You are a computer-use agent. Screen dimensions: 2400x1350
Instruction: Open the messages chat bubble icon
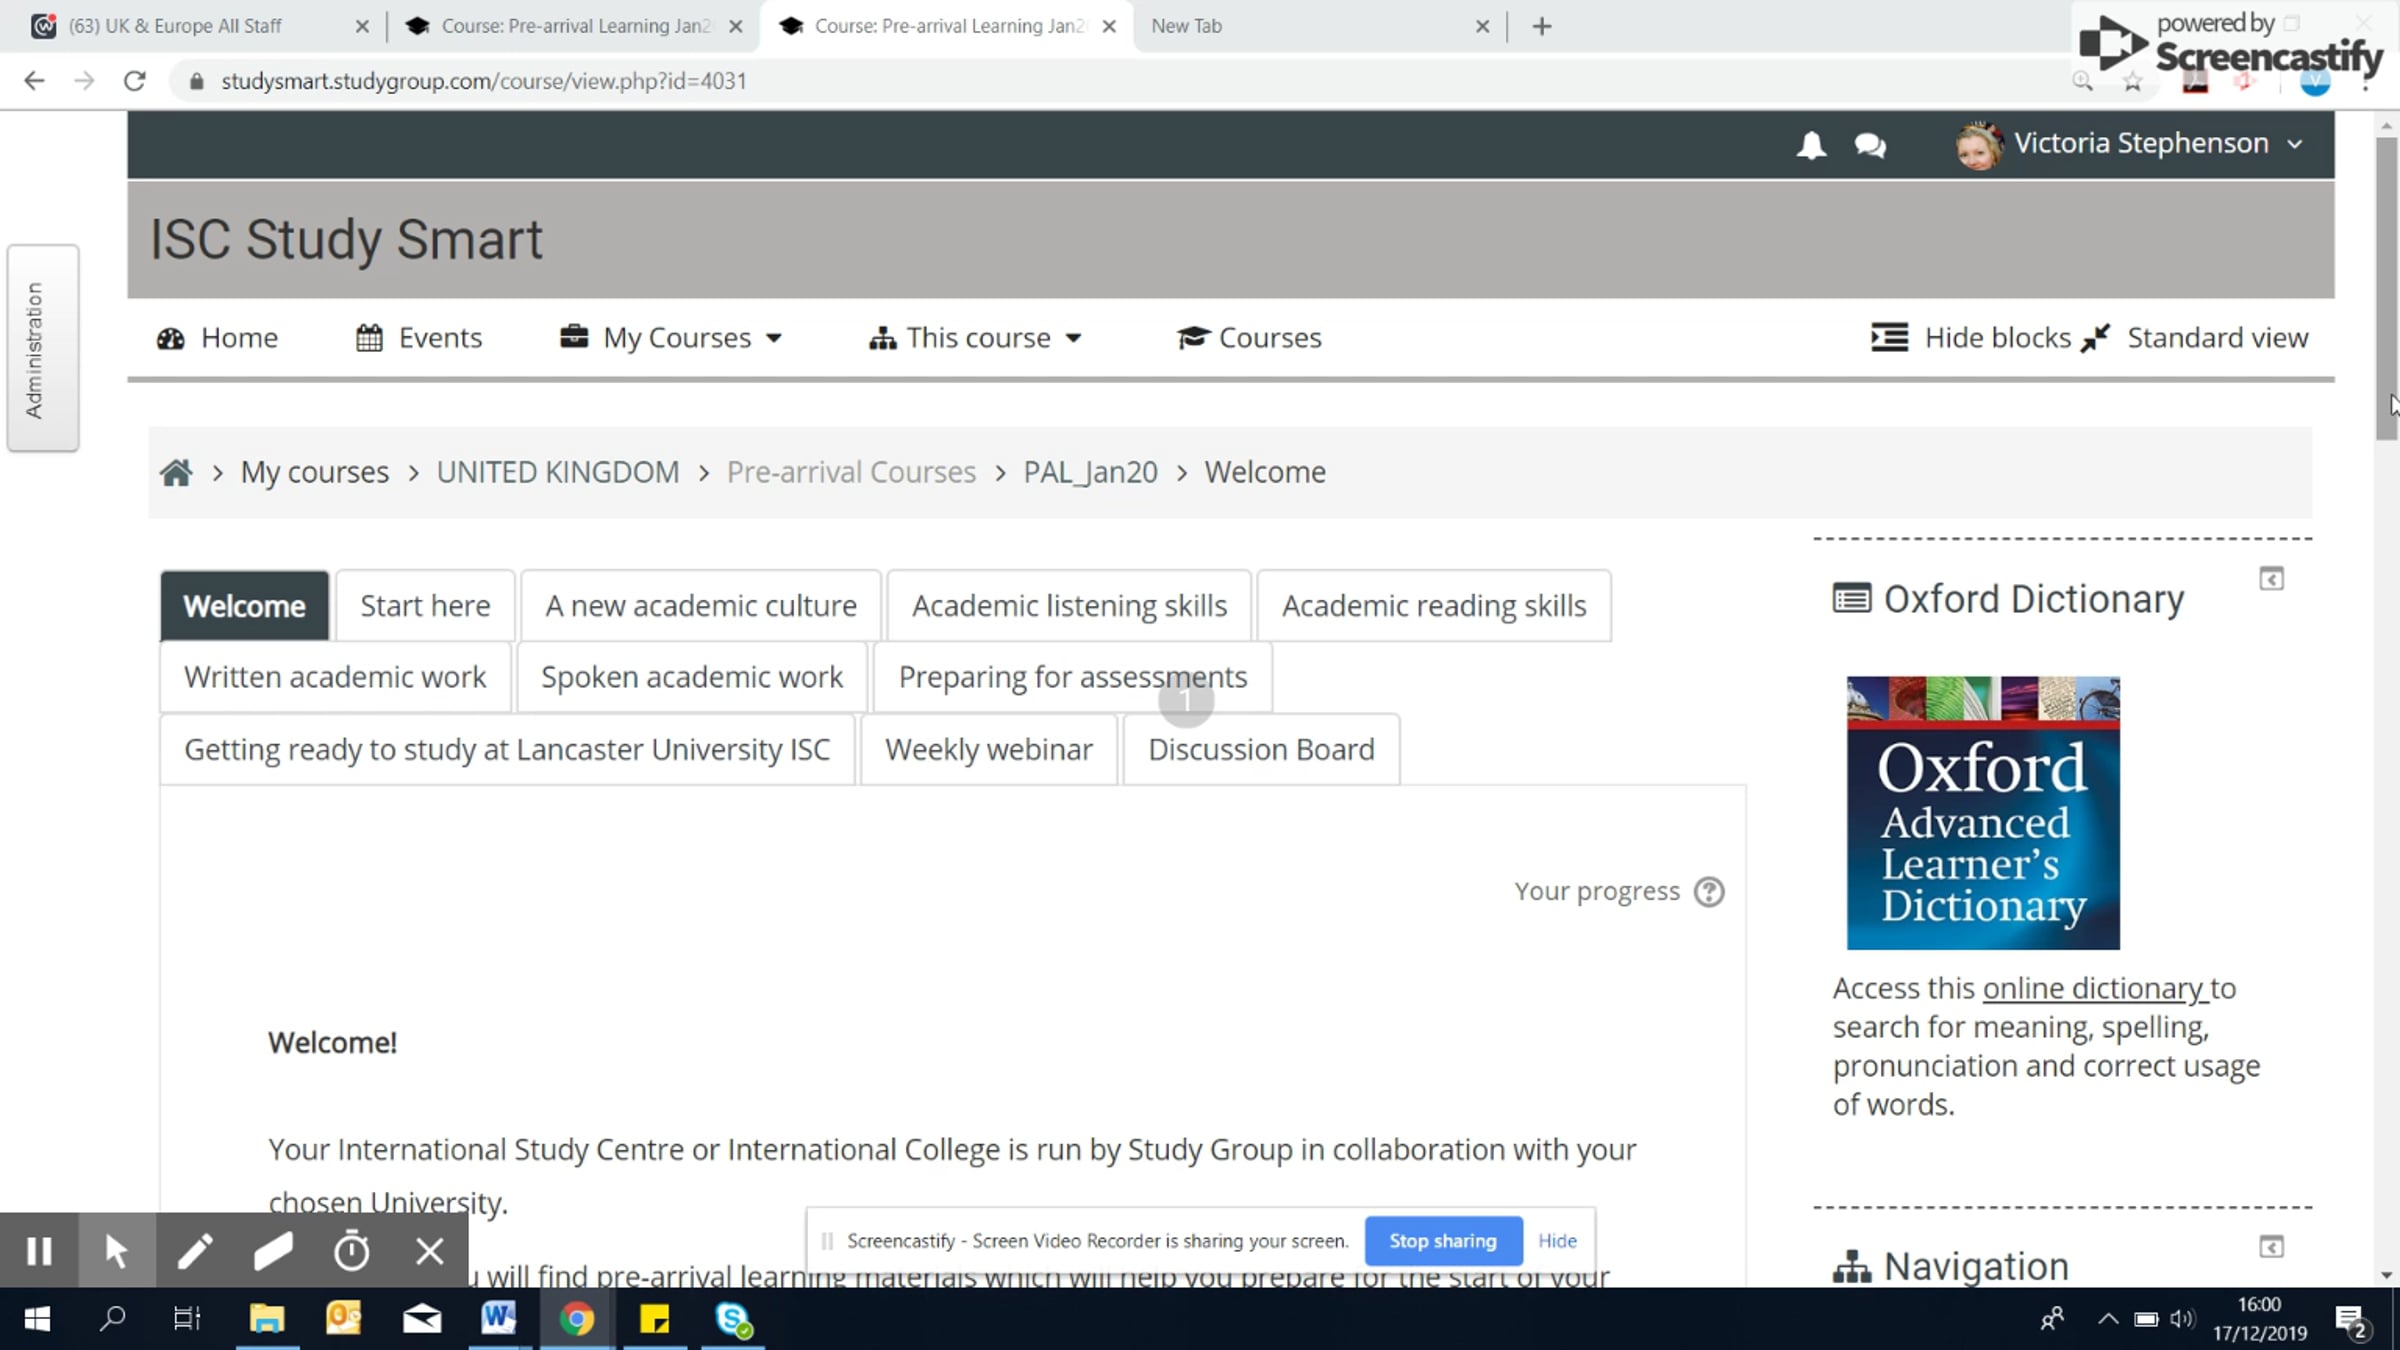click(1869, 145)
